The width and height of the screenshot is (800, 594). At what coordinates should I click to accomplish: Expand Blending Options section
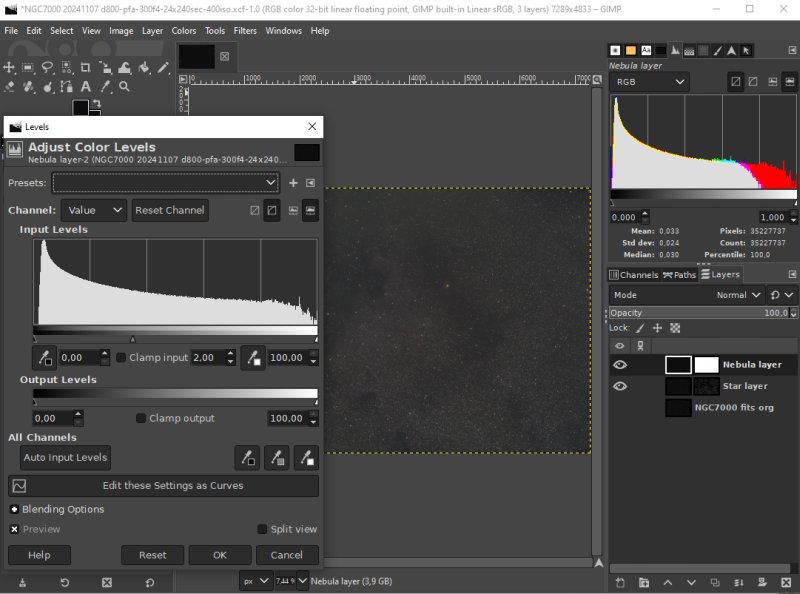click(14, 509)
